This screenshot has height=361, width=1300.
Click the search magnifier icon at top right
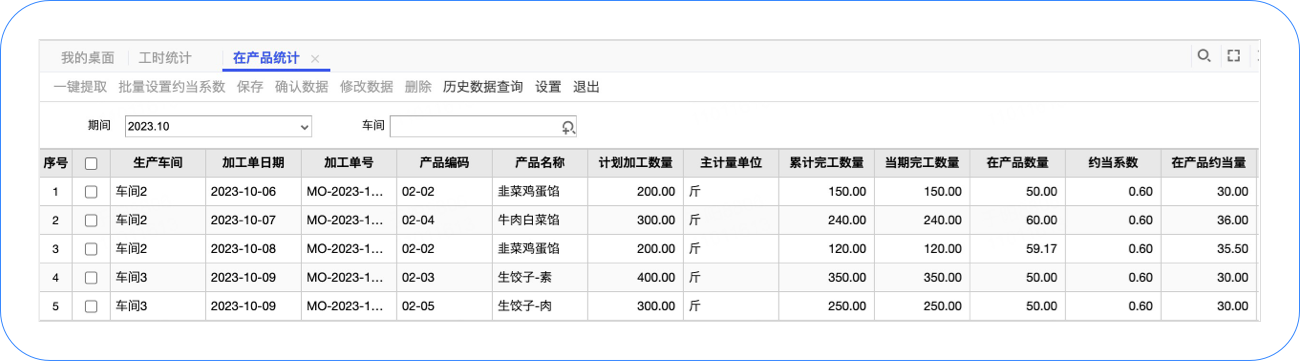tap(1204, 56)
